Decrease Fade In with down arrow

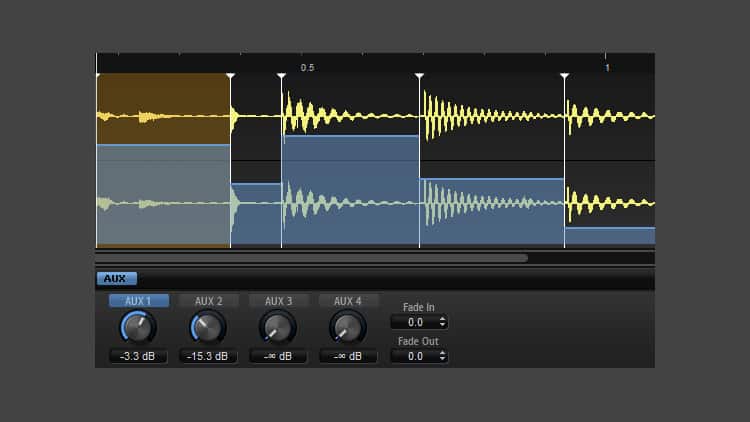click(442, 326)
